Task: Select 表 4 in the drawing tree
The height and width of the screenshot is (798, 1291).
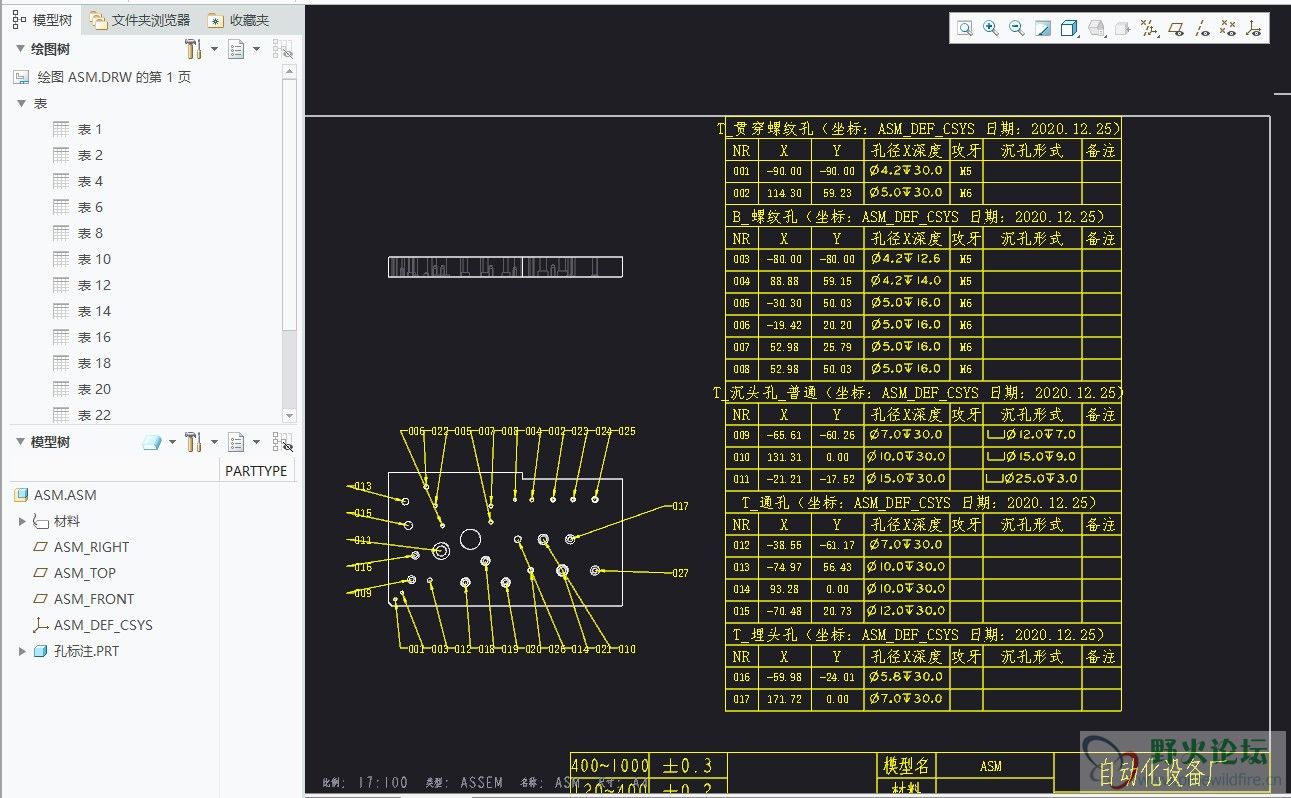Action: tap(90, 181)
